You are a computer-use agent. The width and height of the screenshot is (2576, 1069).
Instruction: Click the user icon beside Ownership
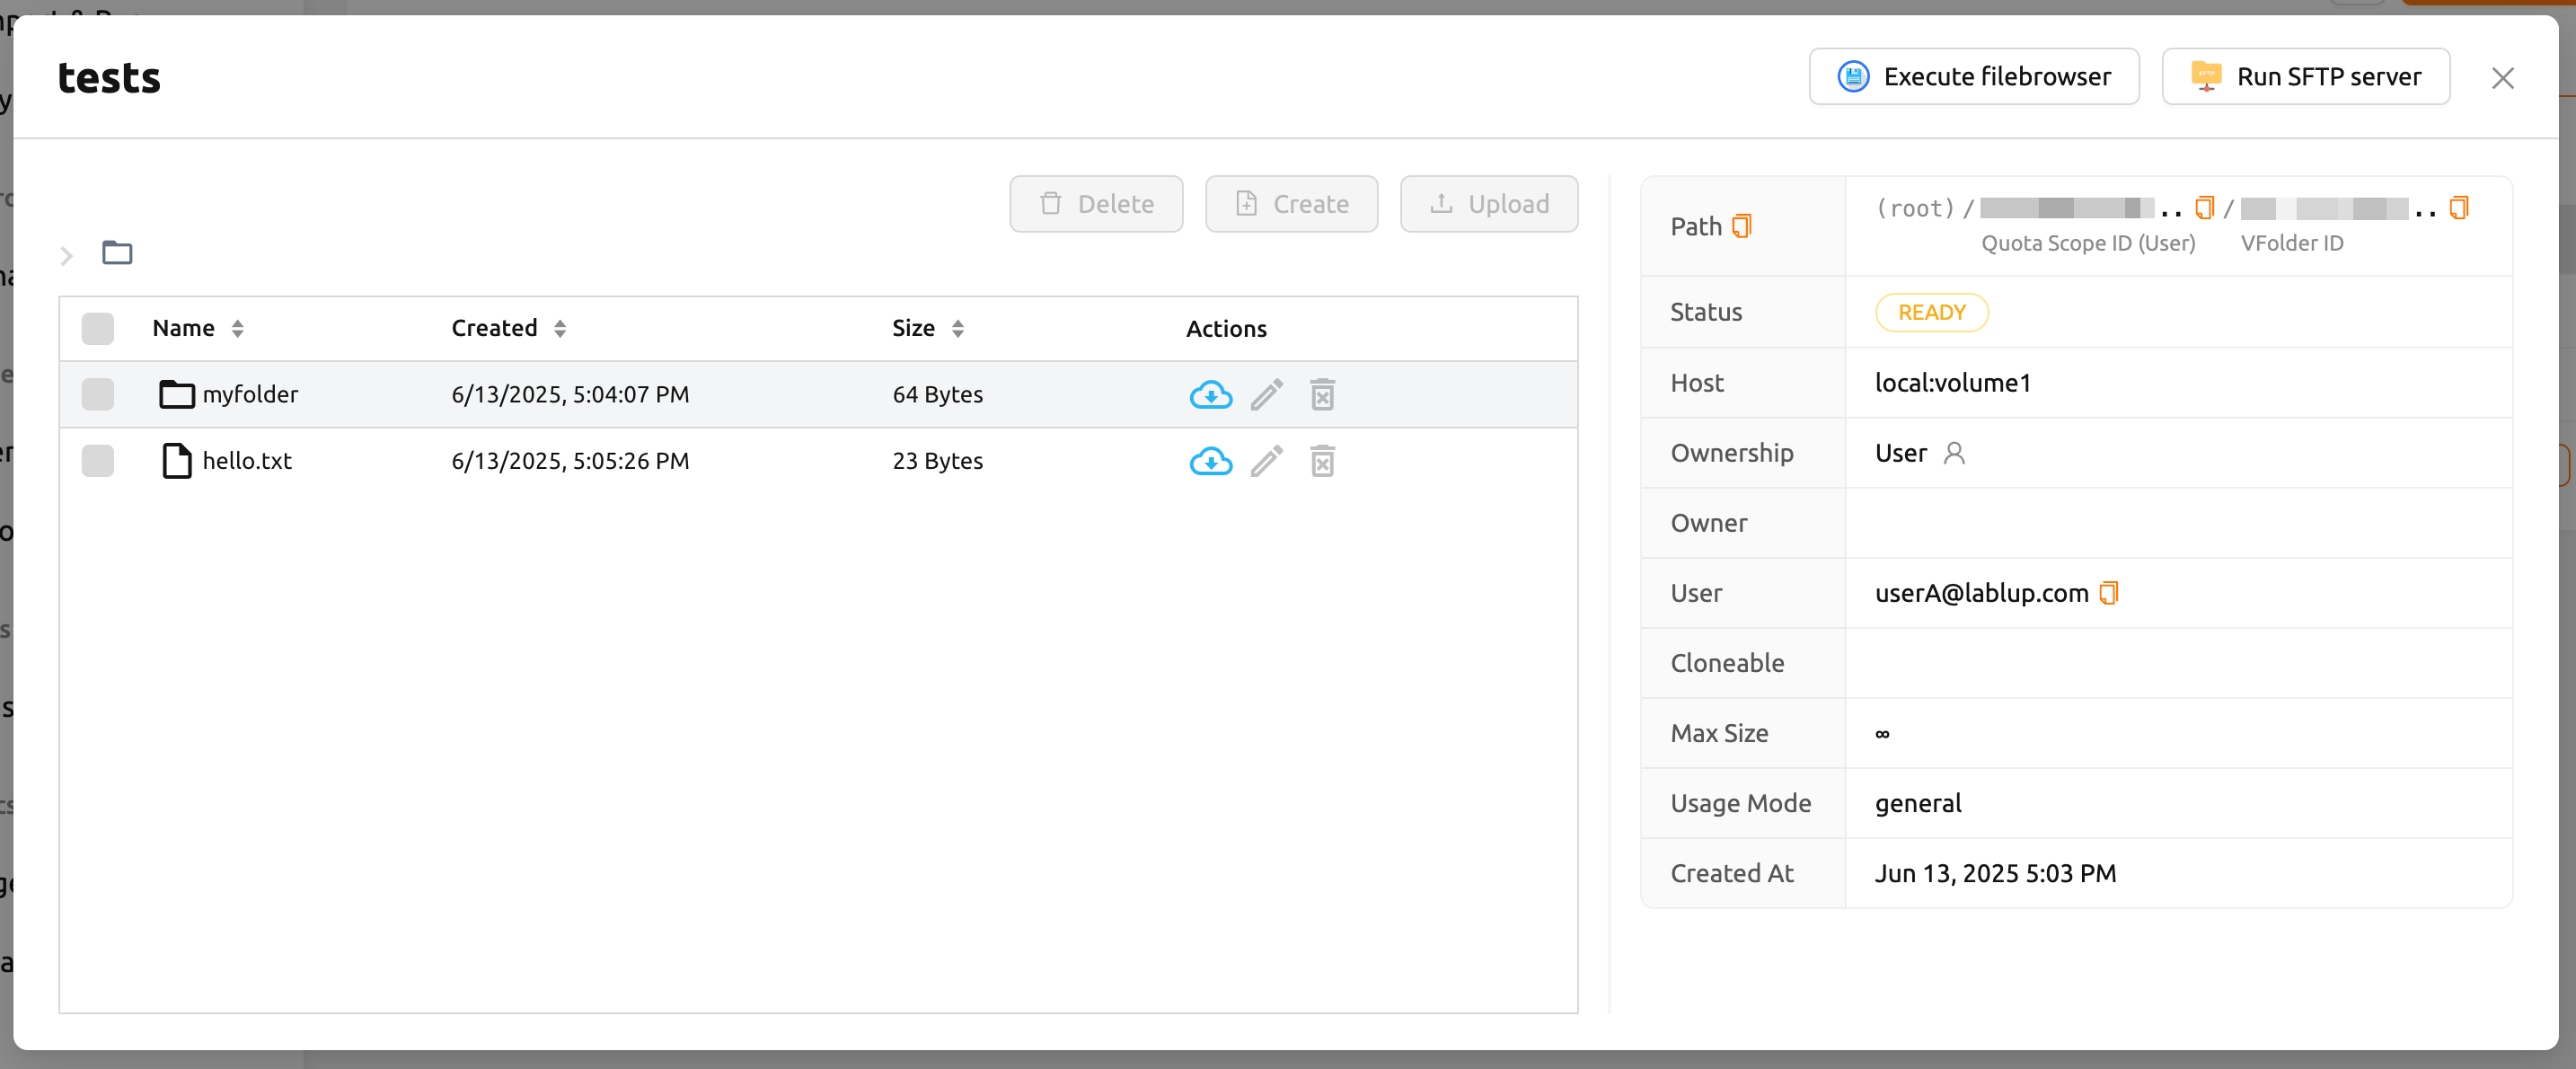point(1953,453)
